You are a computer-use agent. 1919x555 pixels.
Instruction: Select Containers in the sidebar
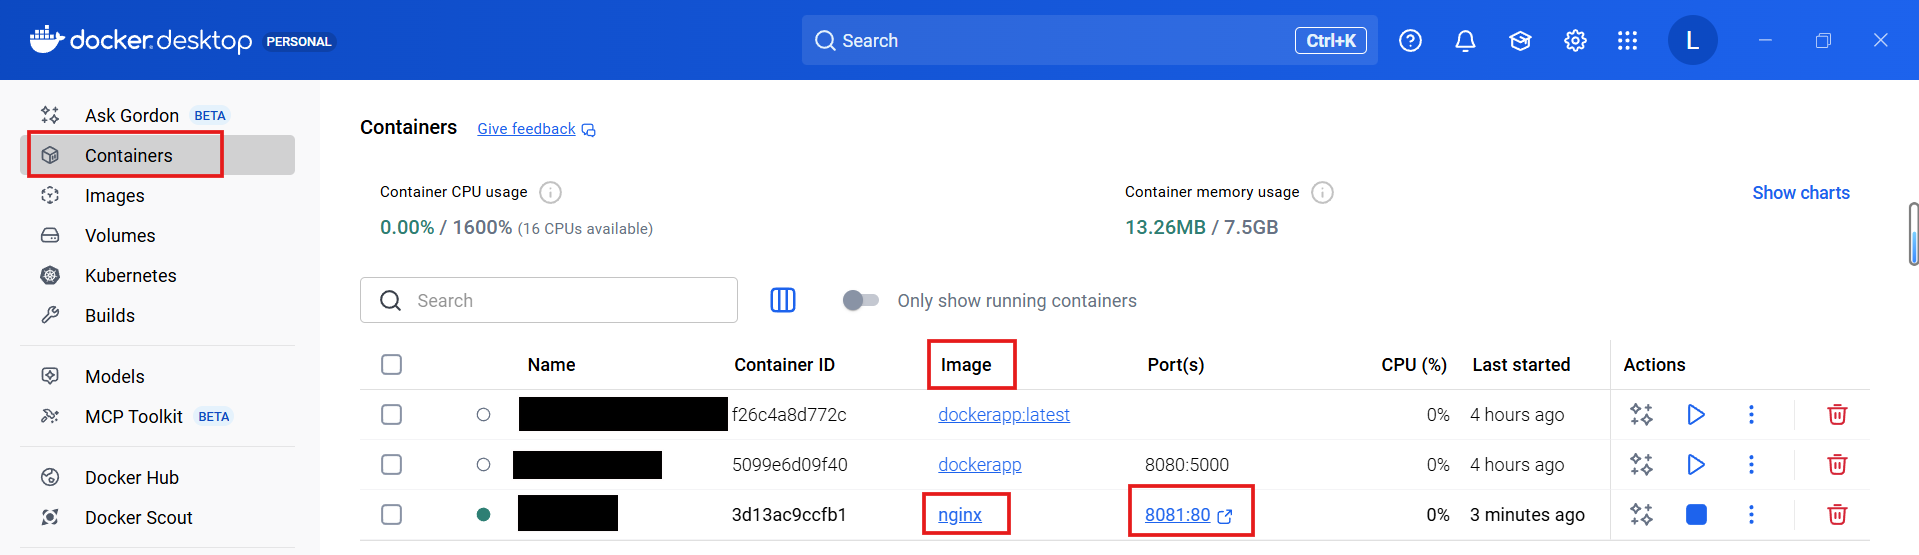pos(157,155)
